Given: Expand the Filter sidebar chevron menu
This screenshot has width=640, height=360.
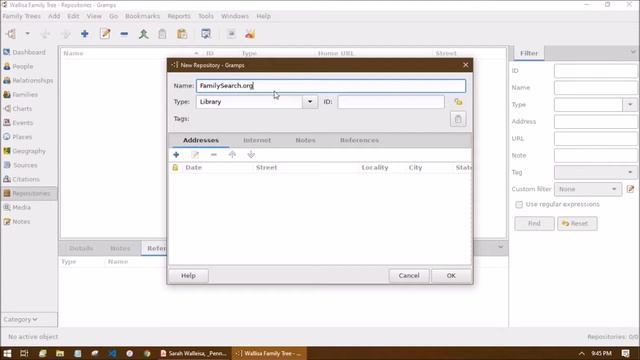Looking at the screenshot, I should coord(633,52).
